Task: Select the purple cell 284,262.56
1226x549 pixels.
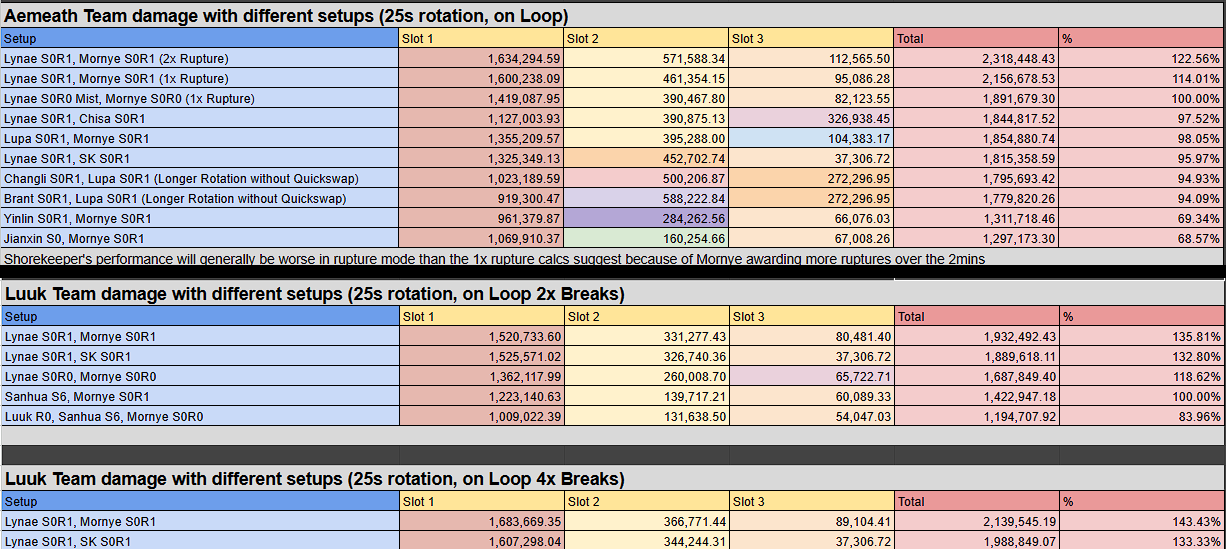Action: 646,219
